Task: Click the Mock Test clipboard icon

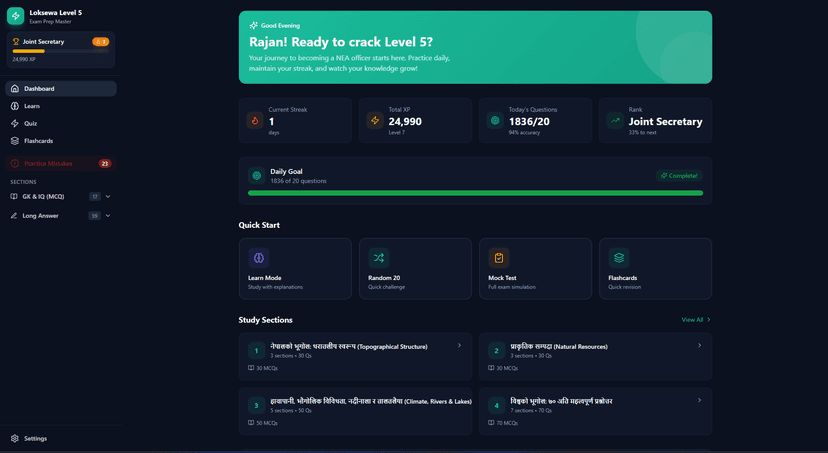Action: 499,258
